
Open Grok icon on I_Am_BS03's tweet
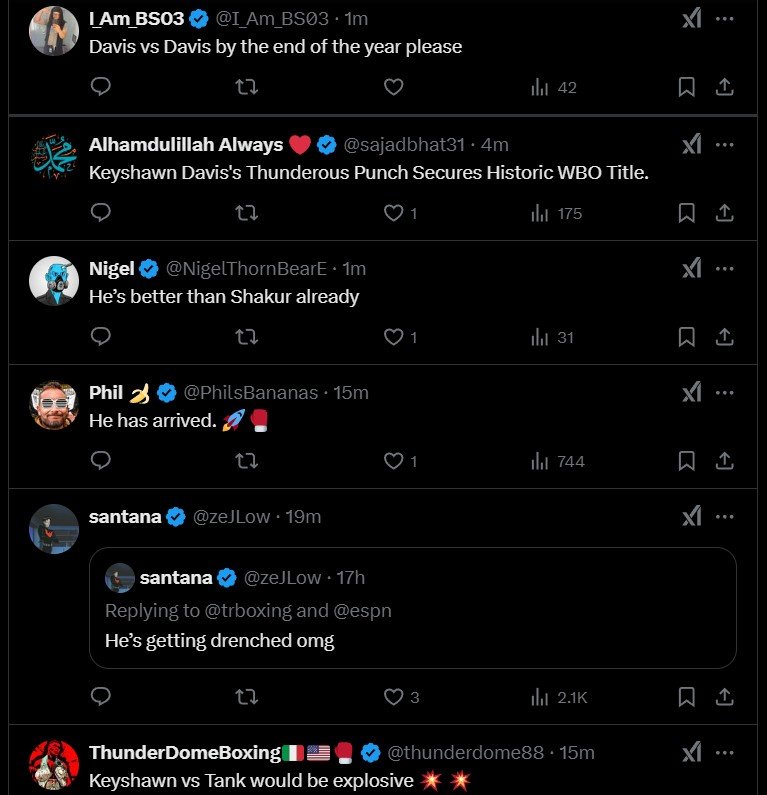(691, 18)
